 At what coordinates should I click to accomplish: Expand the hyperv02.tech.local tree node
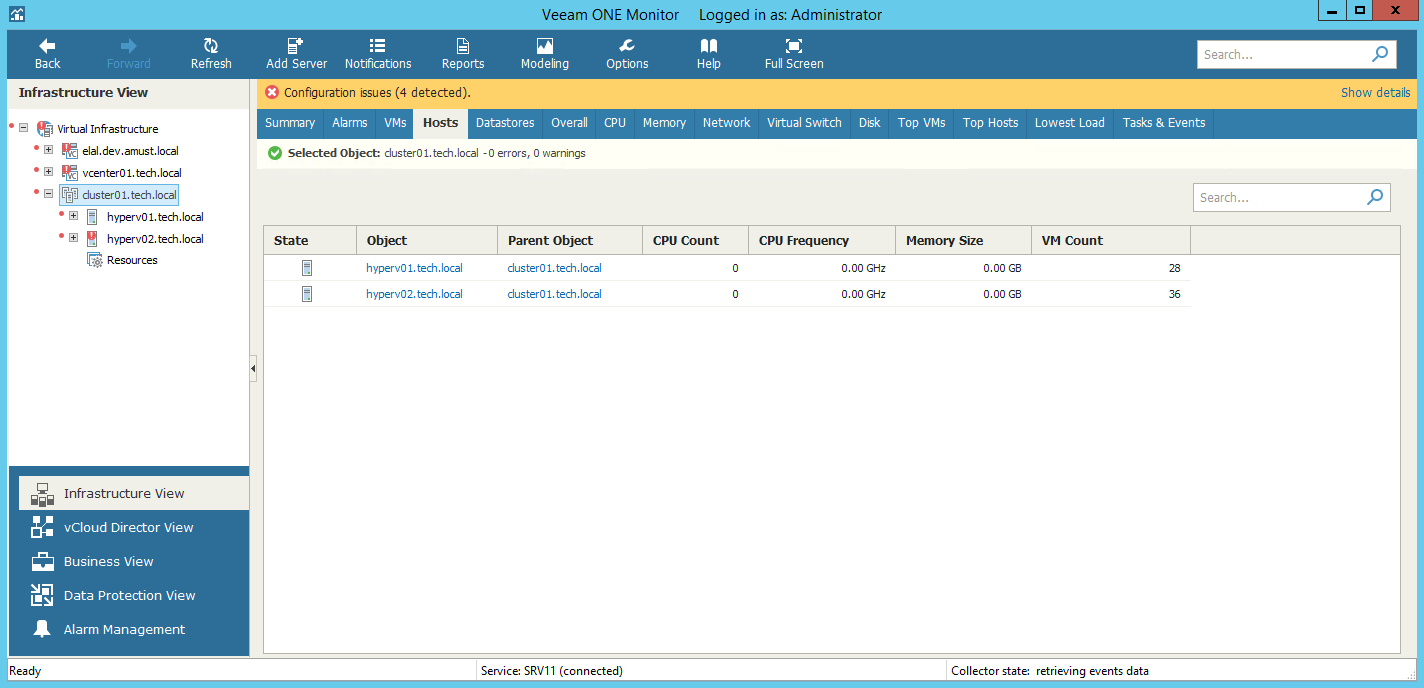[x=73, y=239]
